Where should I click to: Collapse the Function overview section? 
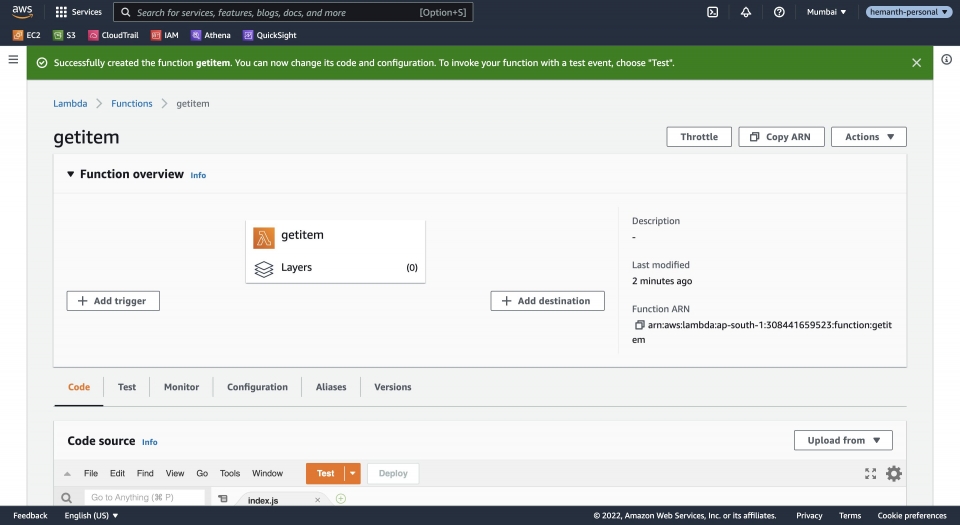point(71,174)
